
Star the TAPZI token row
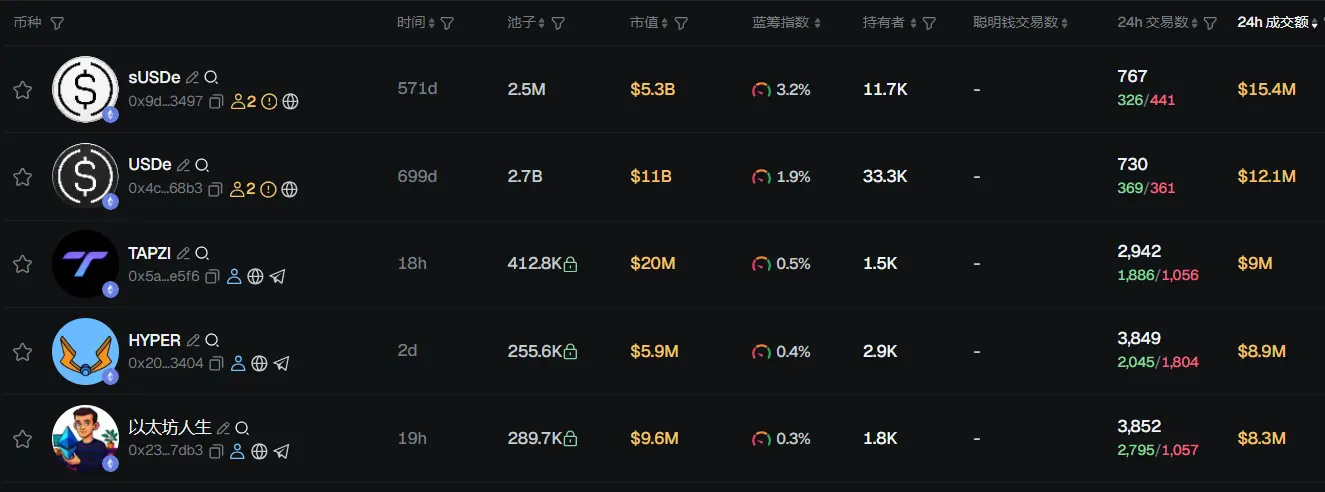click(x=22, y=264)
